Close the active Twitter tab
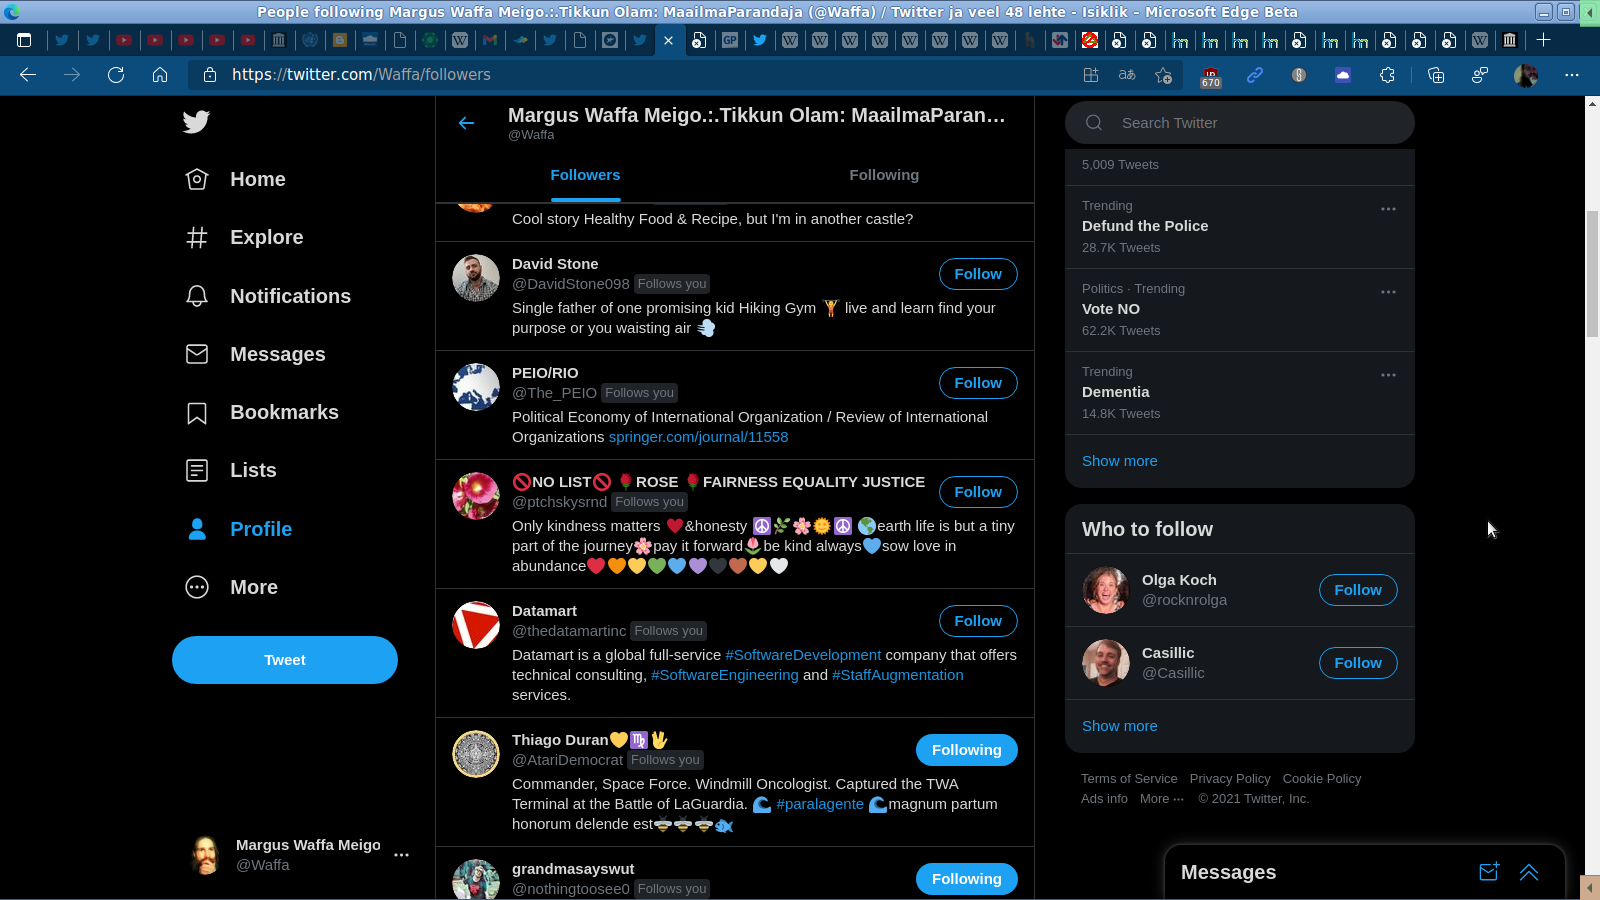The image size is (1600, 900). point(669,40)
